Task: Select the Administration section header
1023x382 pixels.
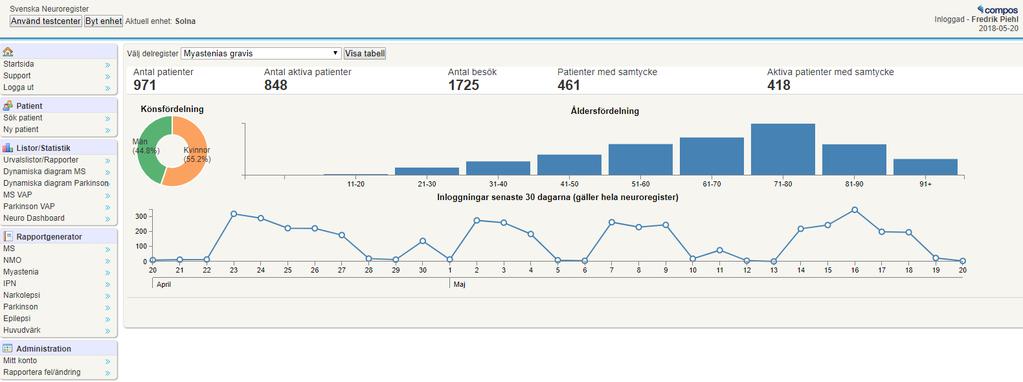Action: (59, 349)
